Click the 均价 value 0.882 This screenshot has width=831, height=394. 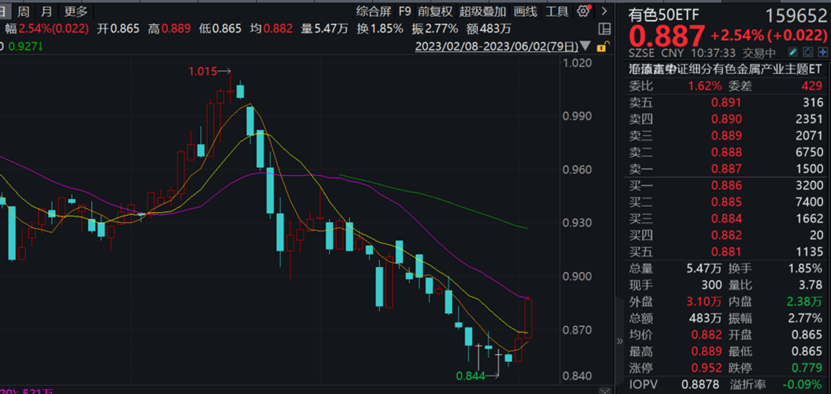pos(706,335)
